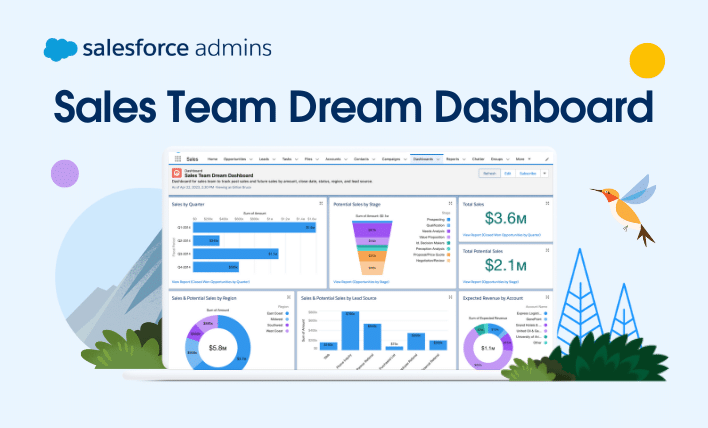The image size is (708, 428).
Task: Click the $3.6M Total Sales value
Action: [x=506, y=219]
